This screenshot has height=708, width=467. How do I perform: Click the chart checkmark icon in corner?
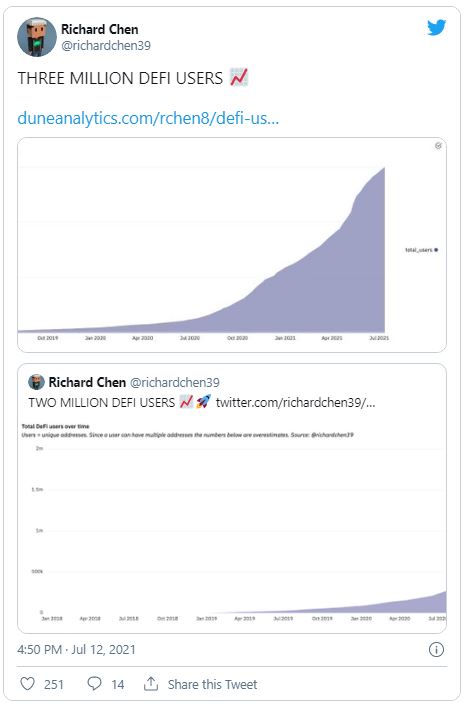(x=438, y=146)
